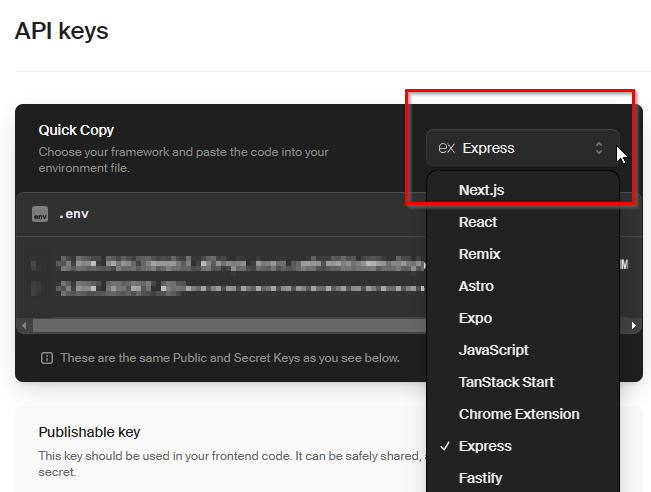Click the Quick Copy heading

[x=76, y=130]
